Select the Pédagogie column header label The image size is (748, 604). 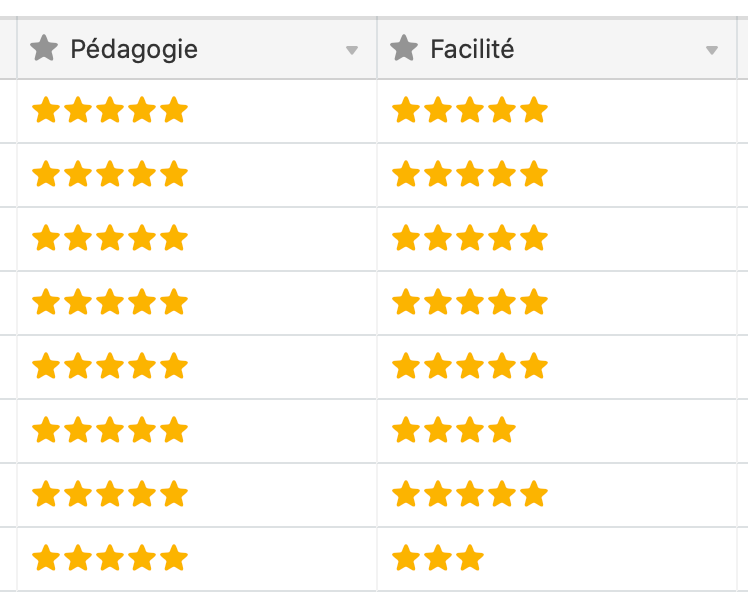point(134,48)
